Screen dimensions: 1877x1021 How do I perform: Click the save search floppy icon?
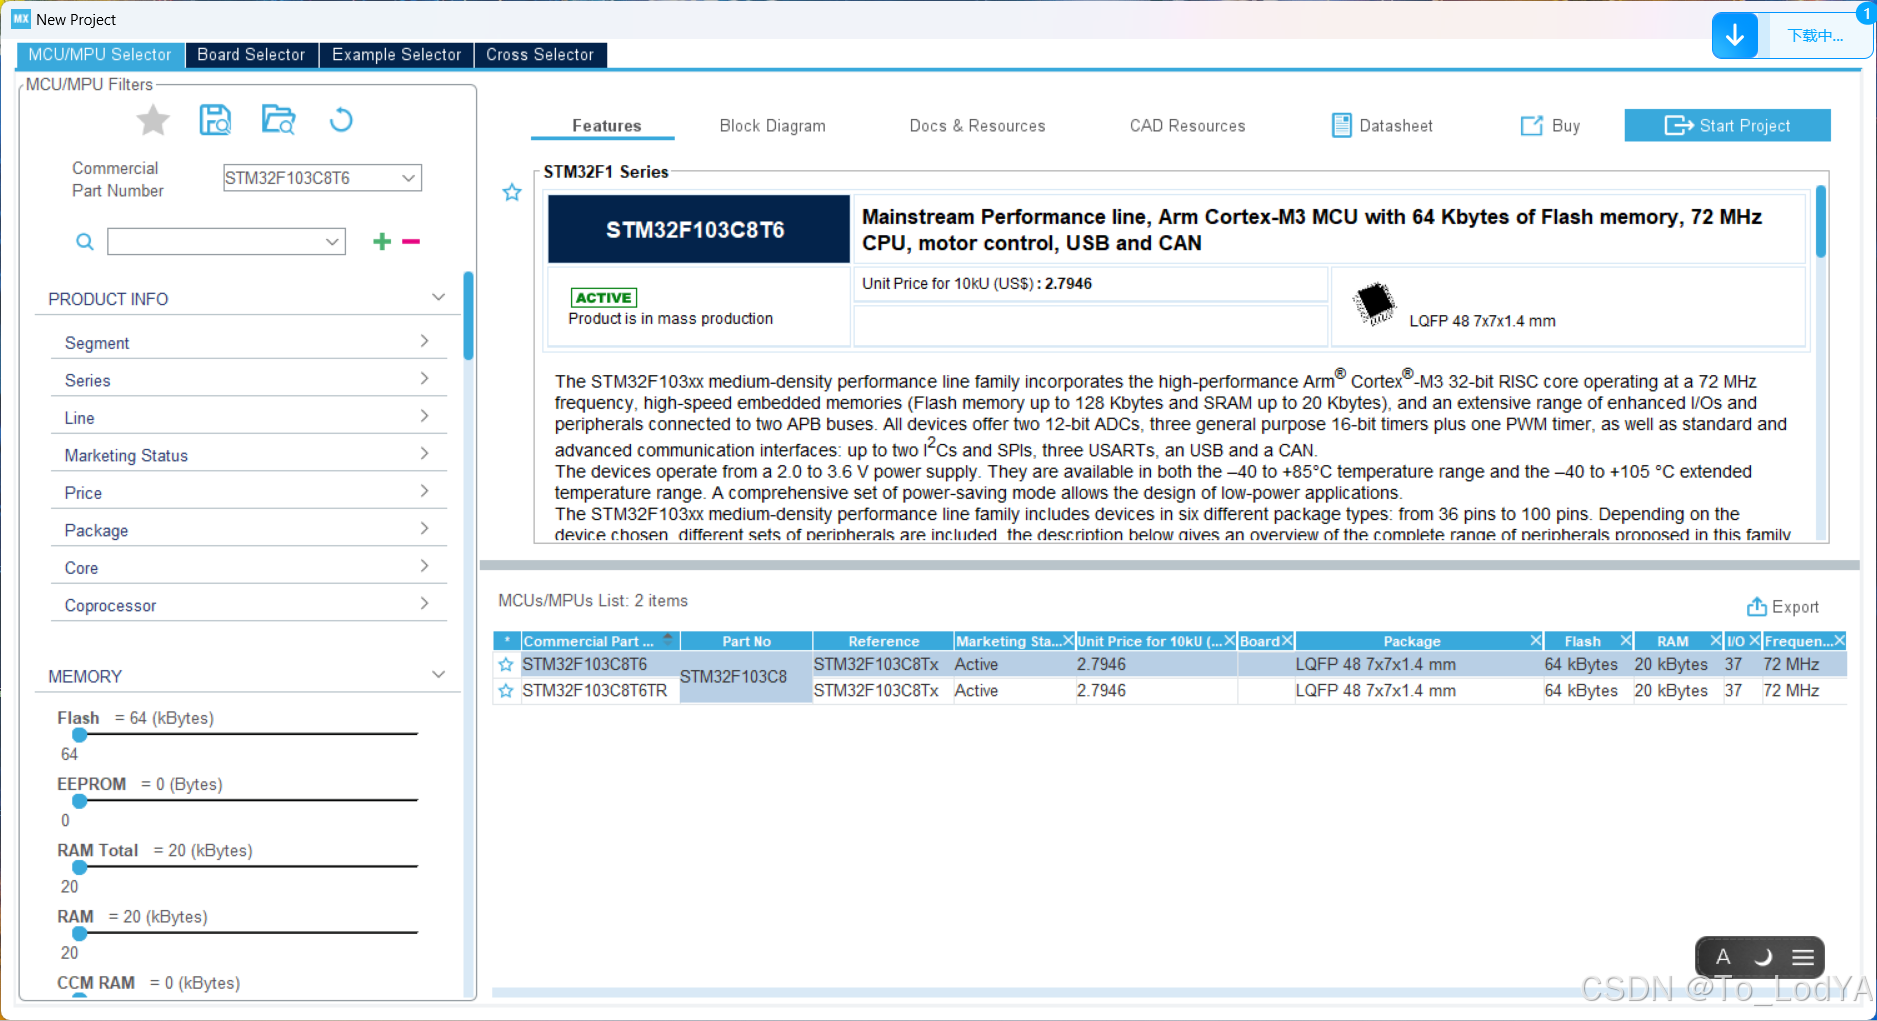pos(215,120)
